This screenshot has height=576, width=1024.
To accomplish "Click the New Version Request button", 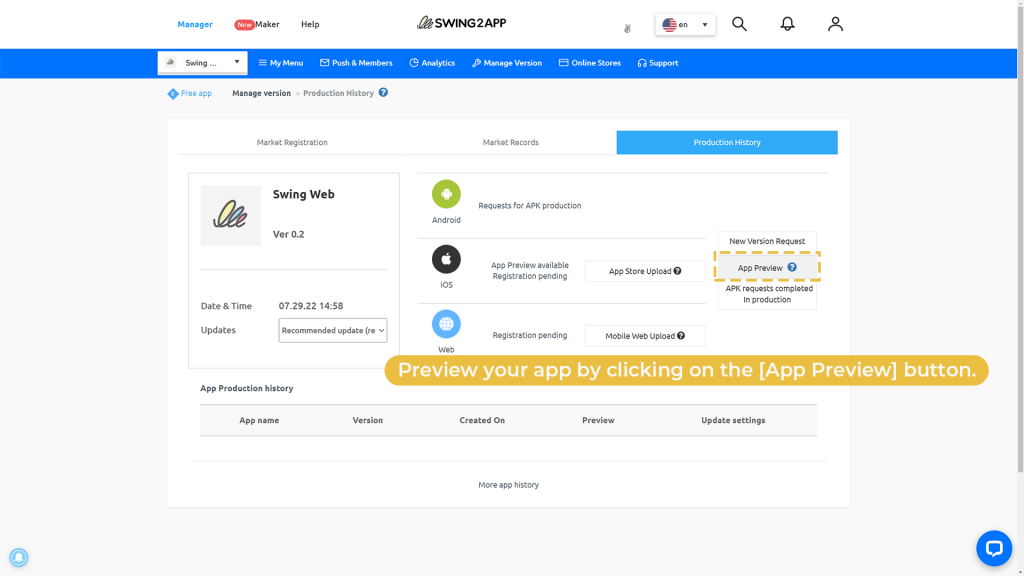I will click(767, 241).
